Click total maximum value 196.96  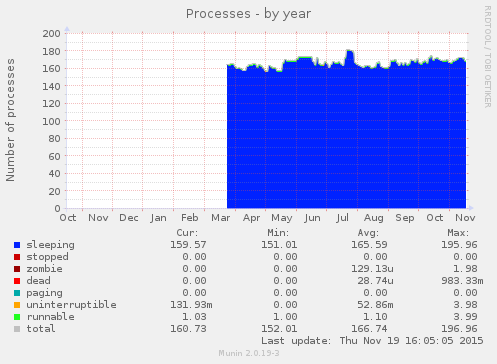[459, 329]
